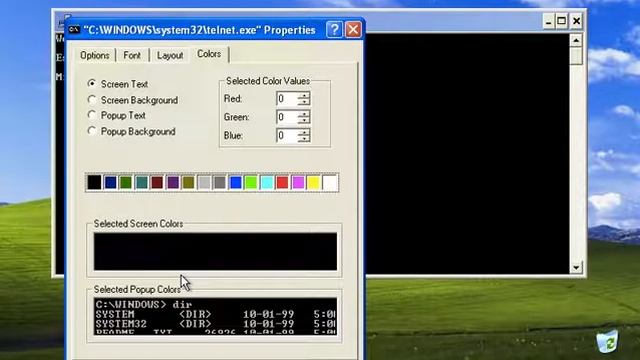The width and height of the screenshot is (640, 360).
Task: Decrease the Green color value with down arrow
Action: coord(304,120)
